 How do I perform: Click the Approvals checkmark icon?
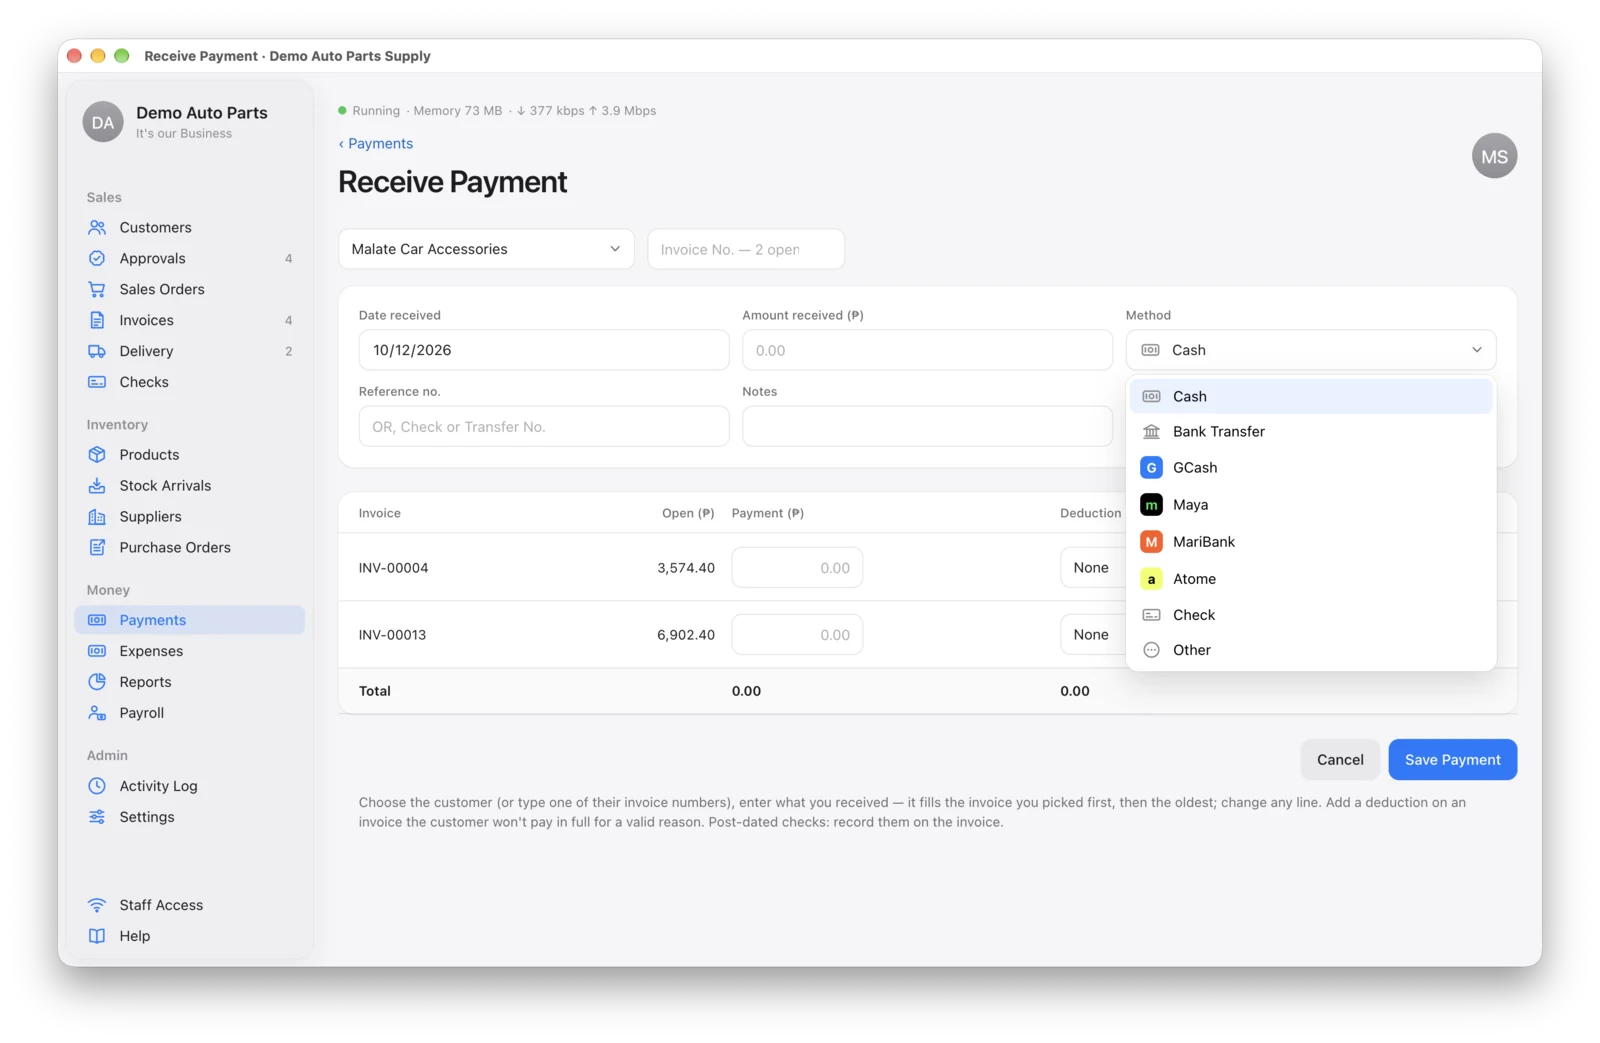[97, 259]
